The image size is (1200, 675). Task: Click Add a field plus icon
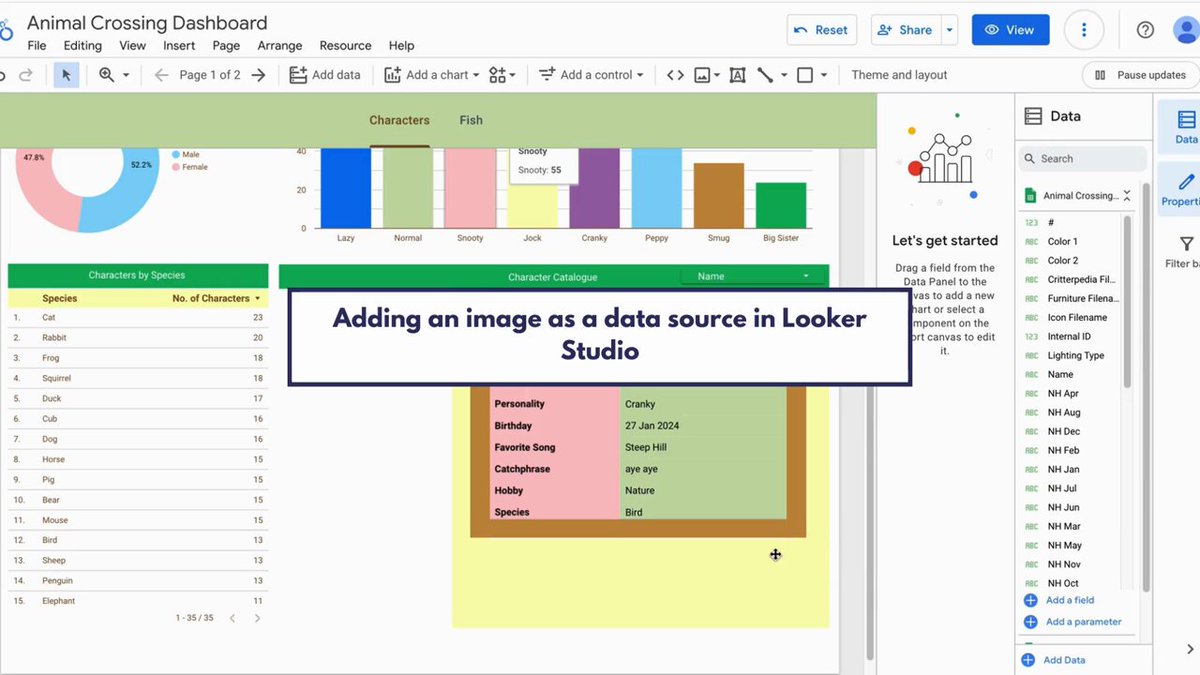tap(1031, 600)
